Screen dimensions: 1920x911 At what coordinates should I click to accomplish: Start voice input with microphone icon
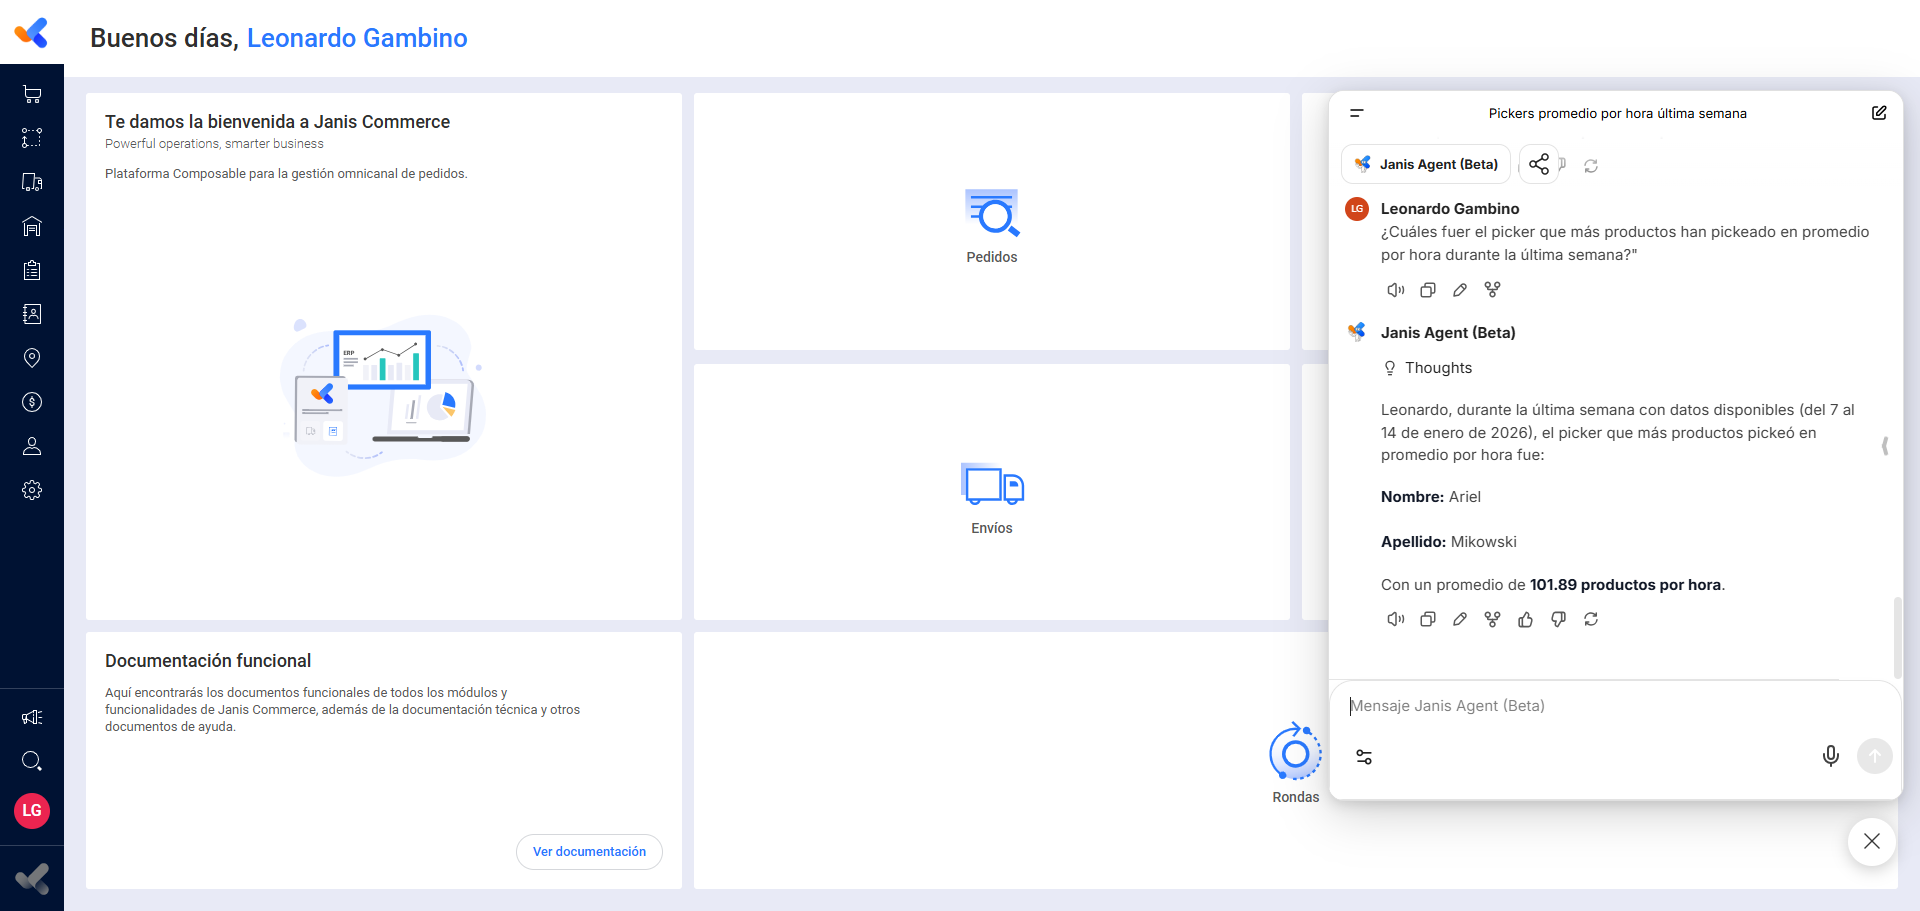point(1830,756)
